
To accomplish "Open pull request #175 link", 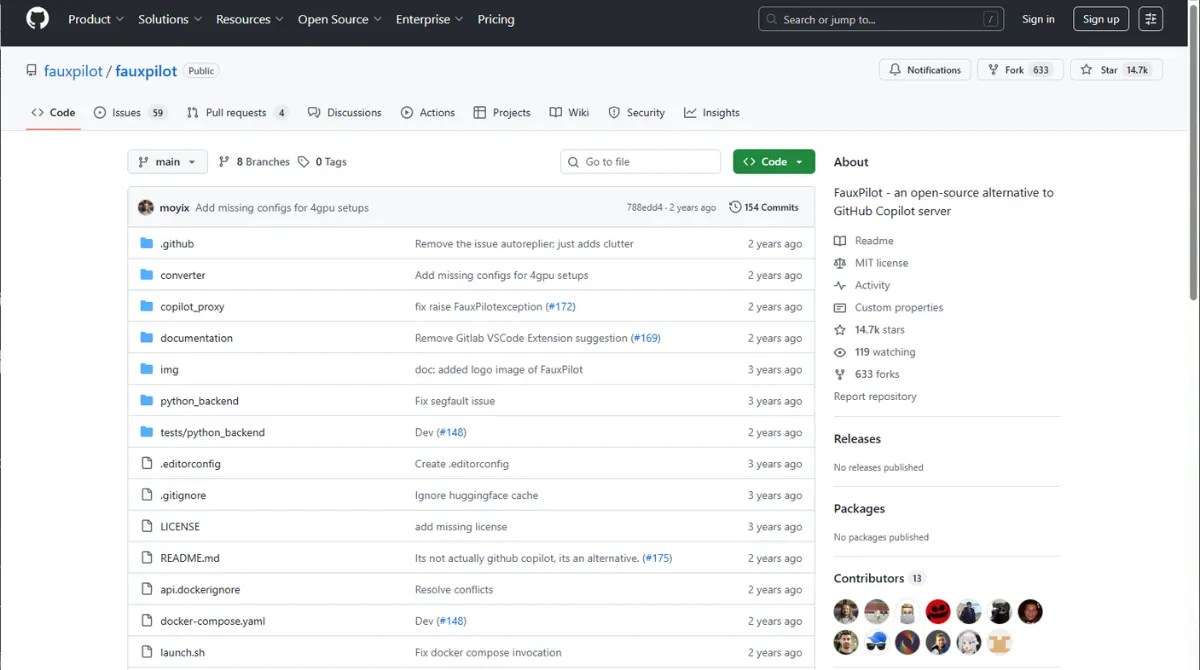I will pos(657,559).
